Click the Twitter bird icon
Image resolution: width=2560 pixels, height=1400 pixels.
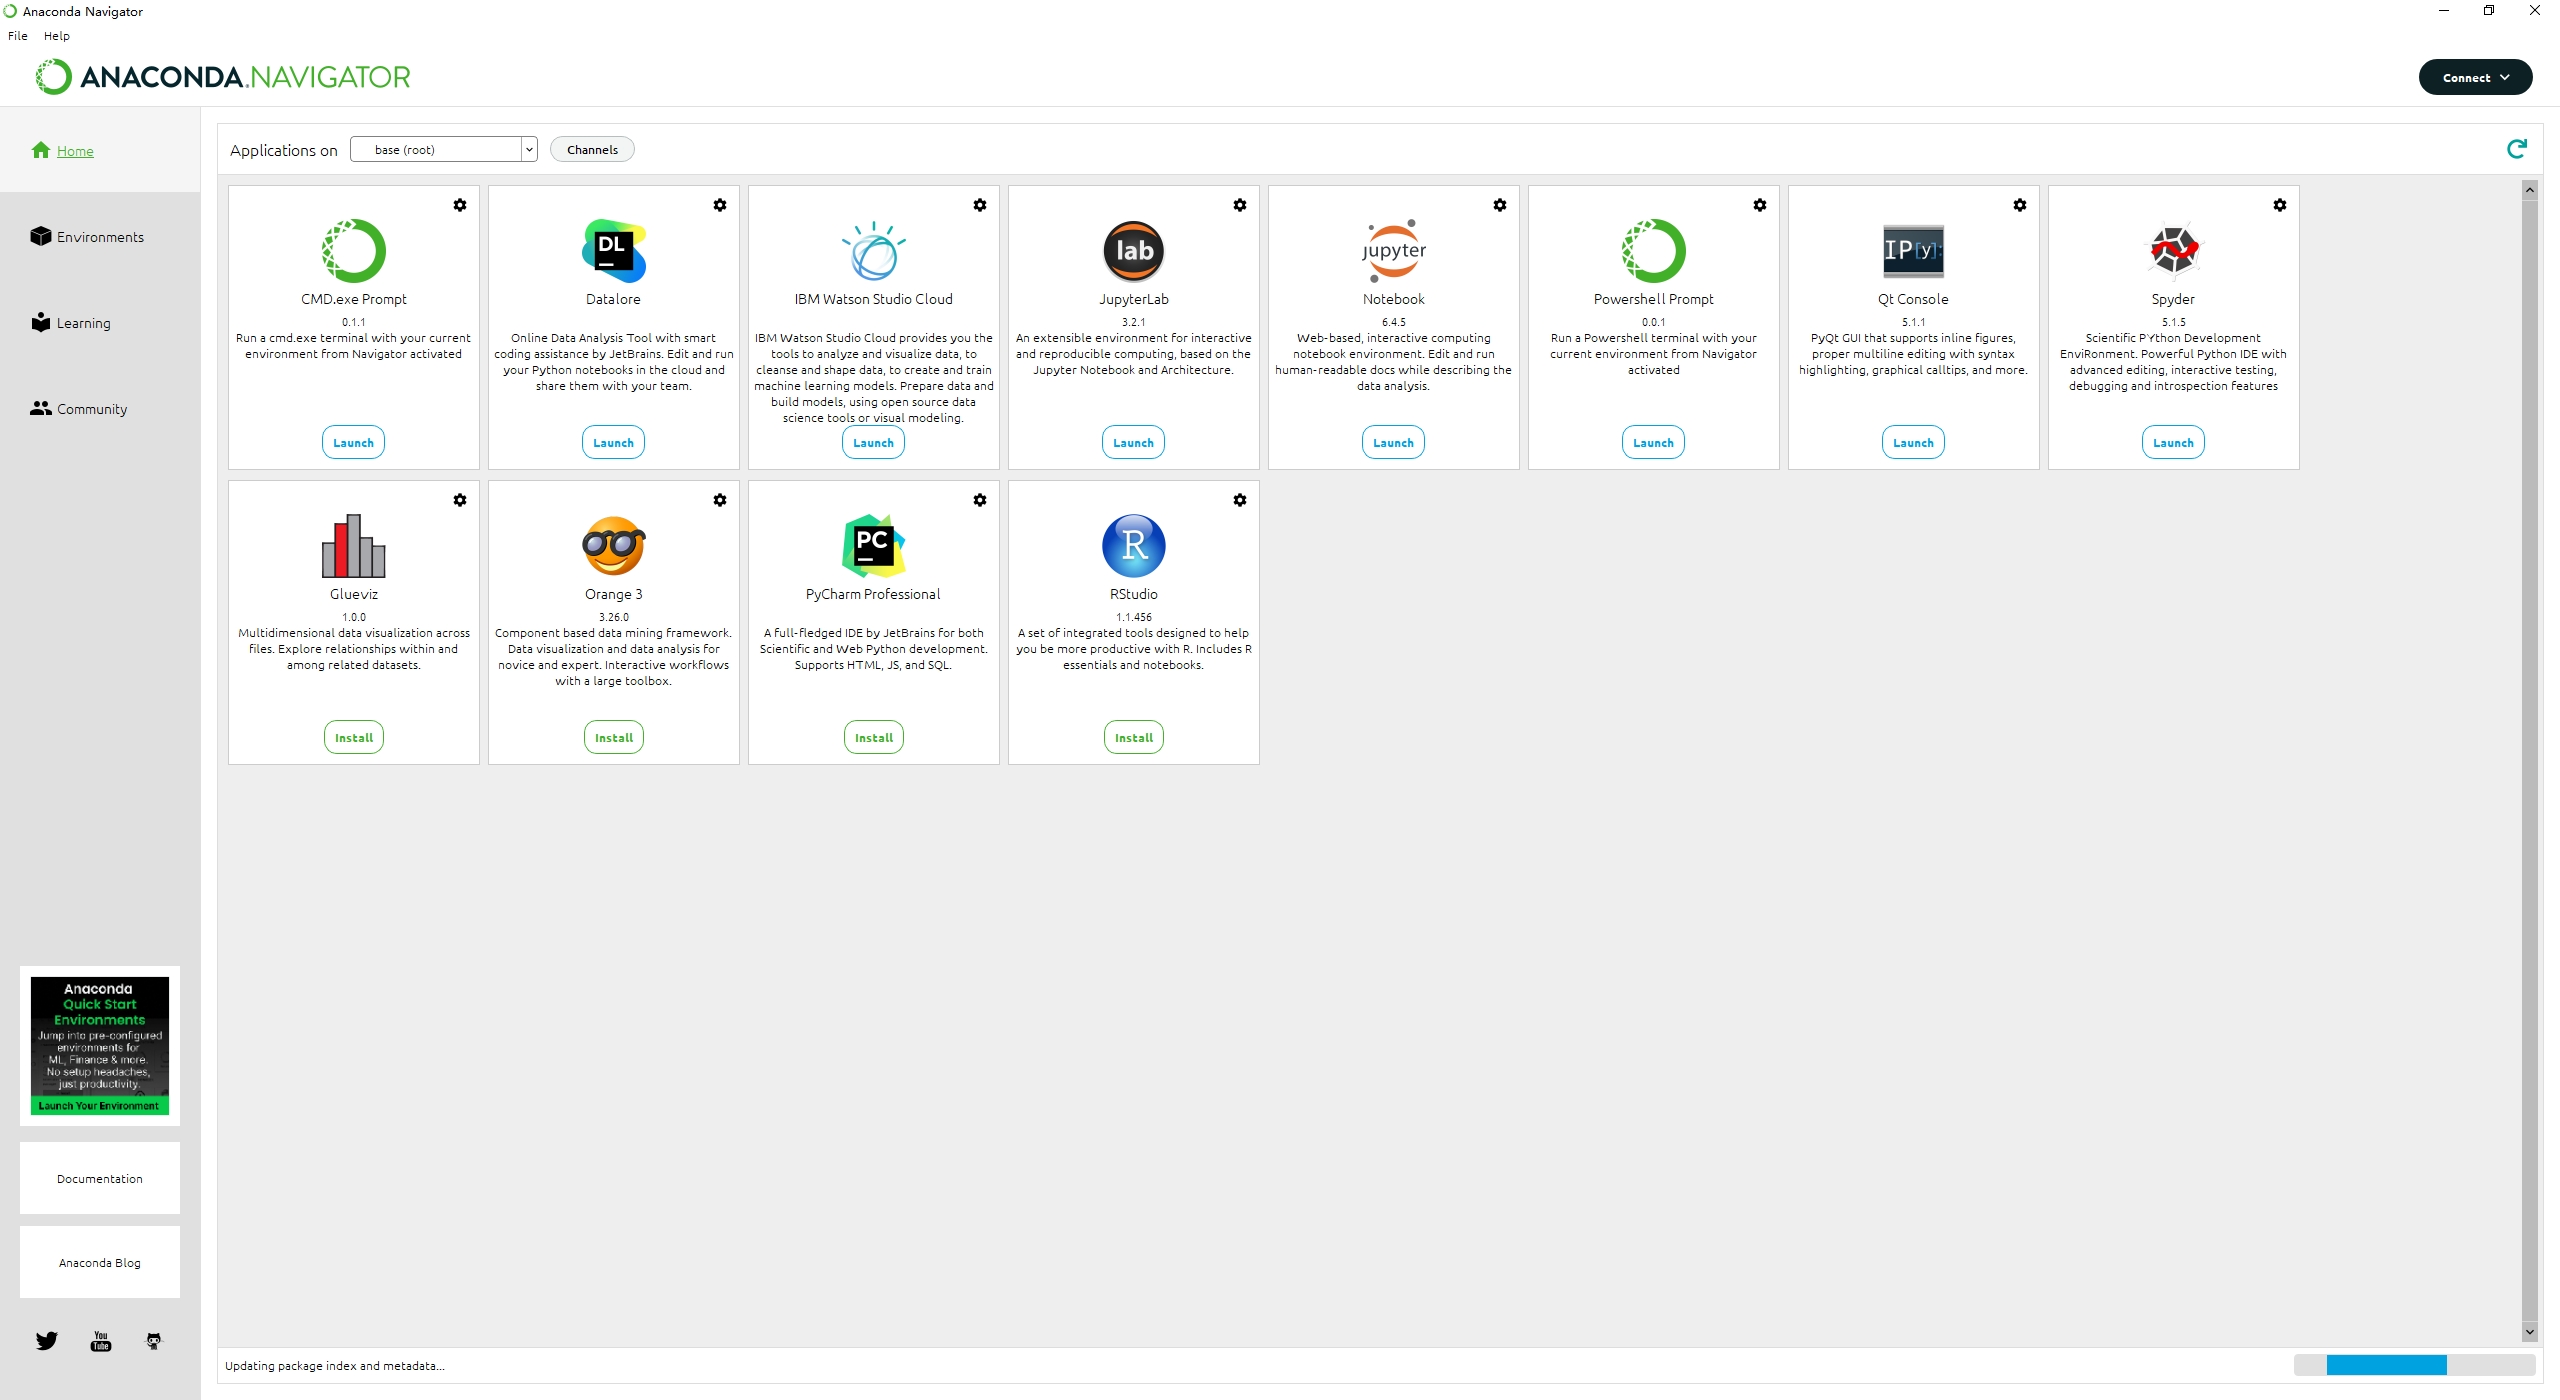coord(47,1341)
